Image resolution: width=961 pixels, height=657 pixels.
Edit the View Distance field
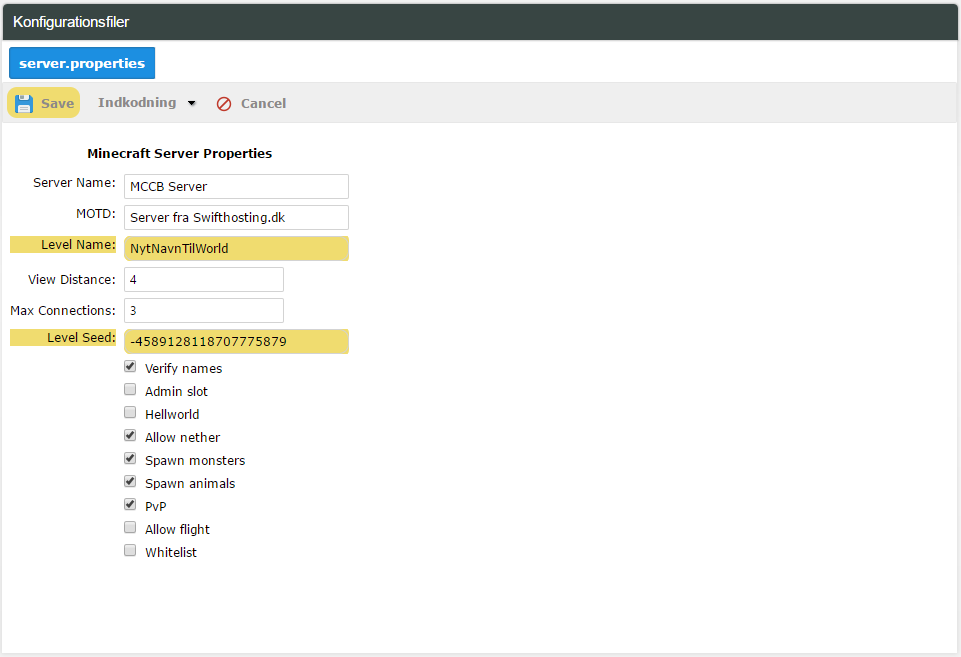(x=203, y=279)
